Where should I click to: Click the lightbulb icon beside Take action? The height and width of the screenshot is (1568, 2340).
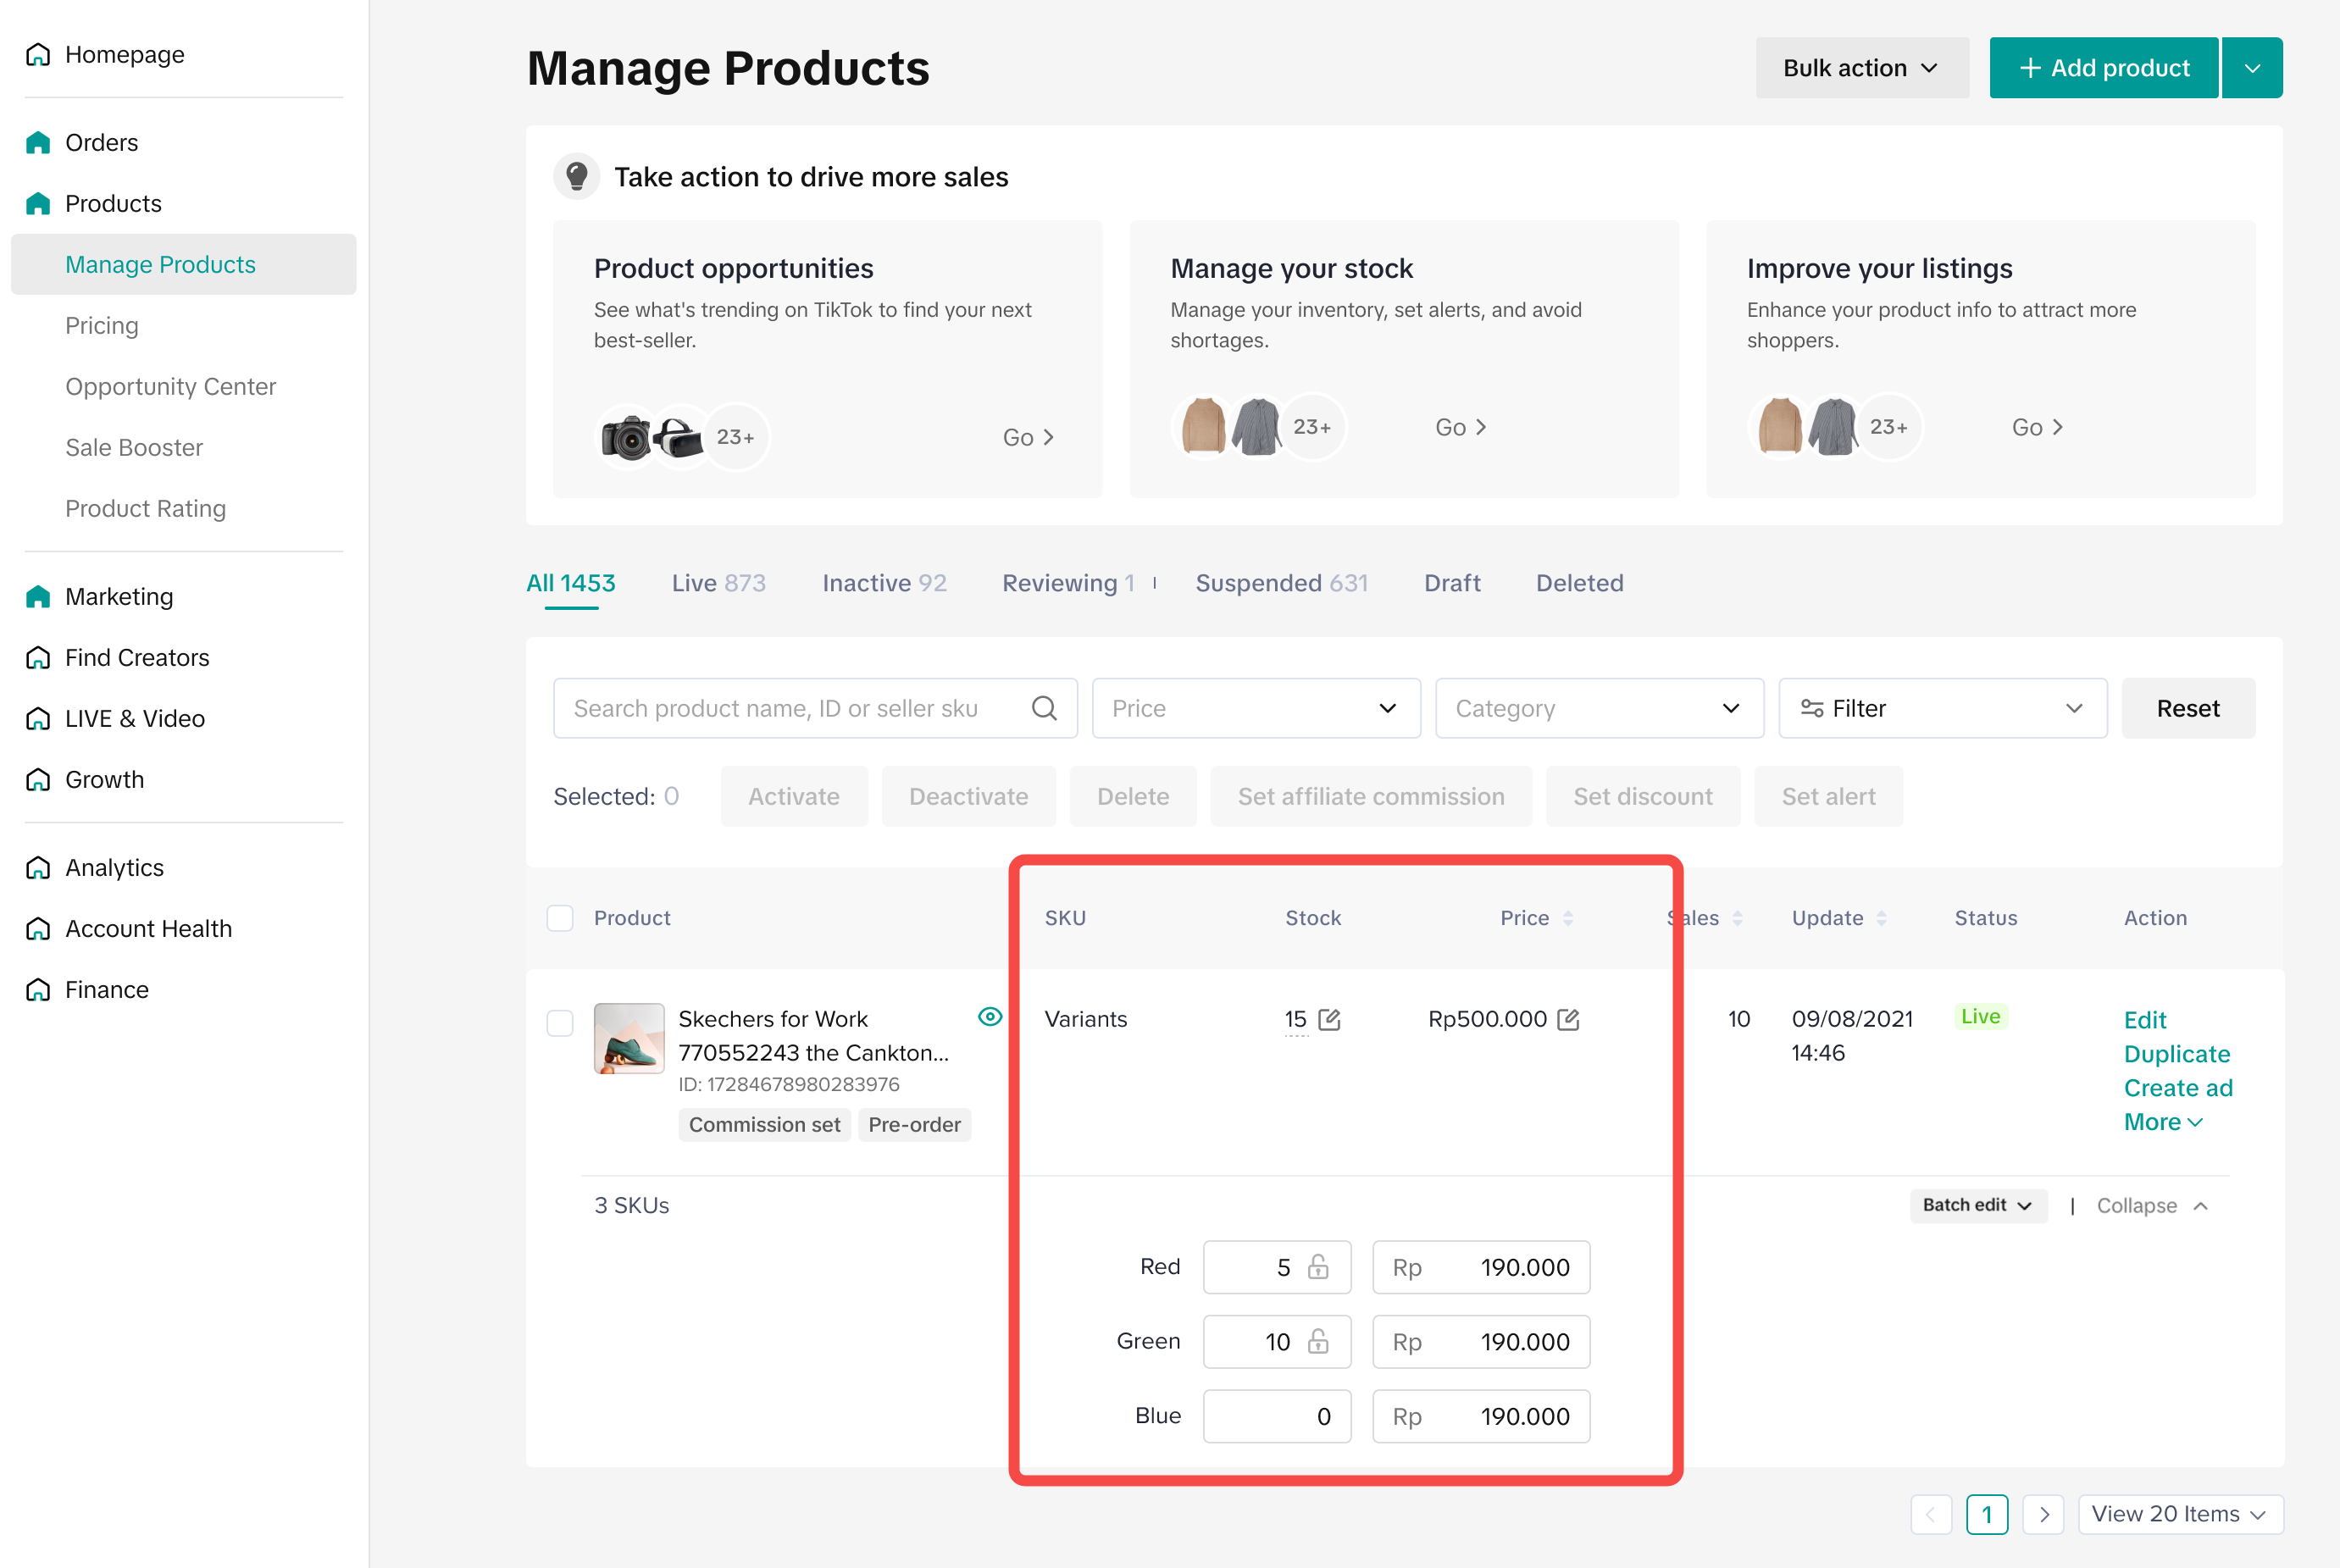point(577,177)
